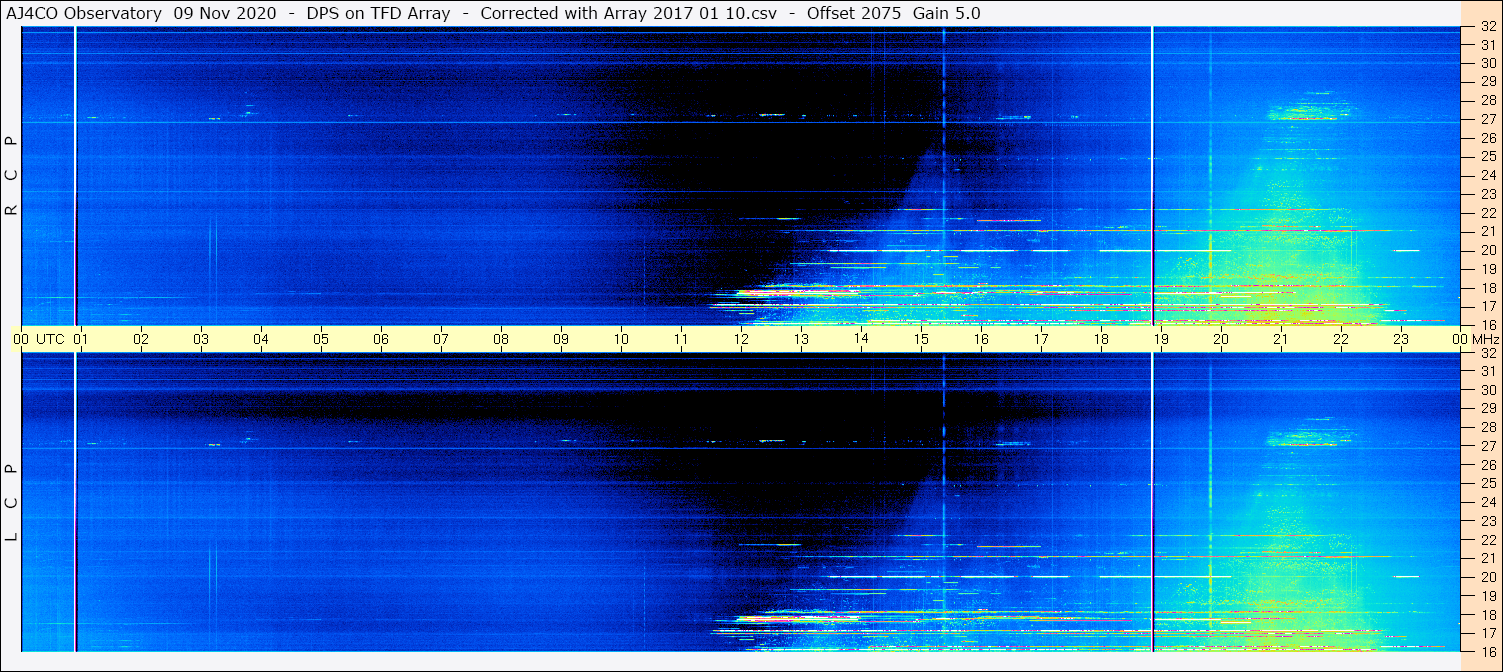
Task: Click the 25 MHz tick of RCP panel
Action: [1487, 157]
